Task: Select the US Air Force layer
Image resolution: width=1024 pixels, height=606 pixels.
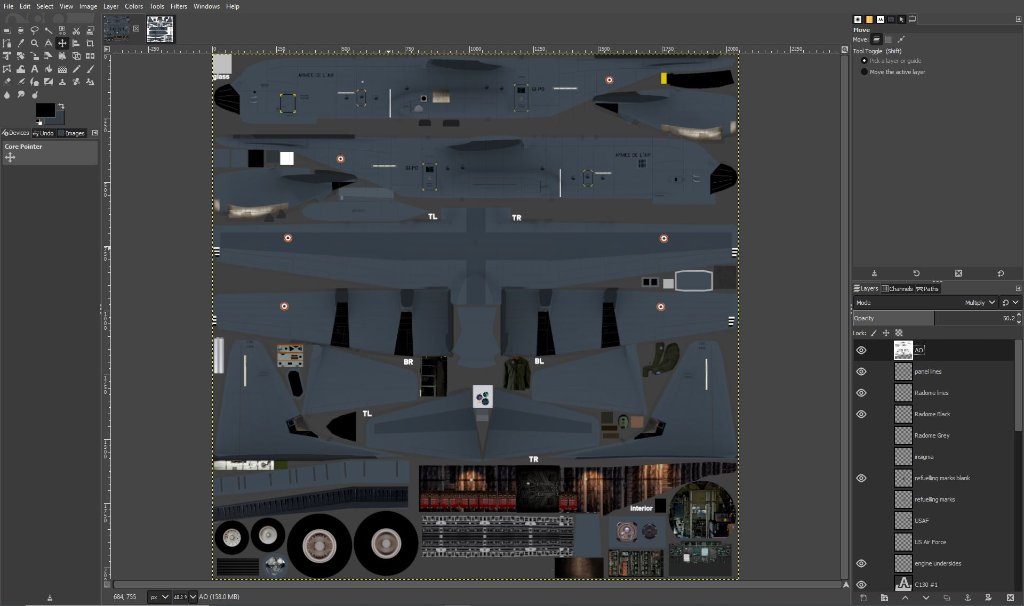Action: [930, 542]
